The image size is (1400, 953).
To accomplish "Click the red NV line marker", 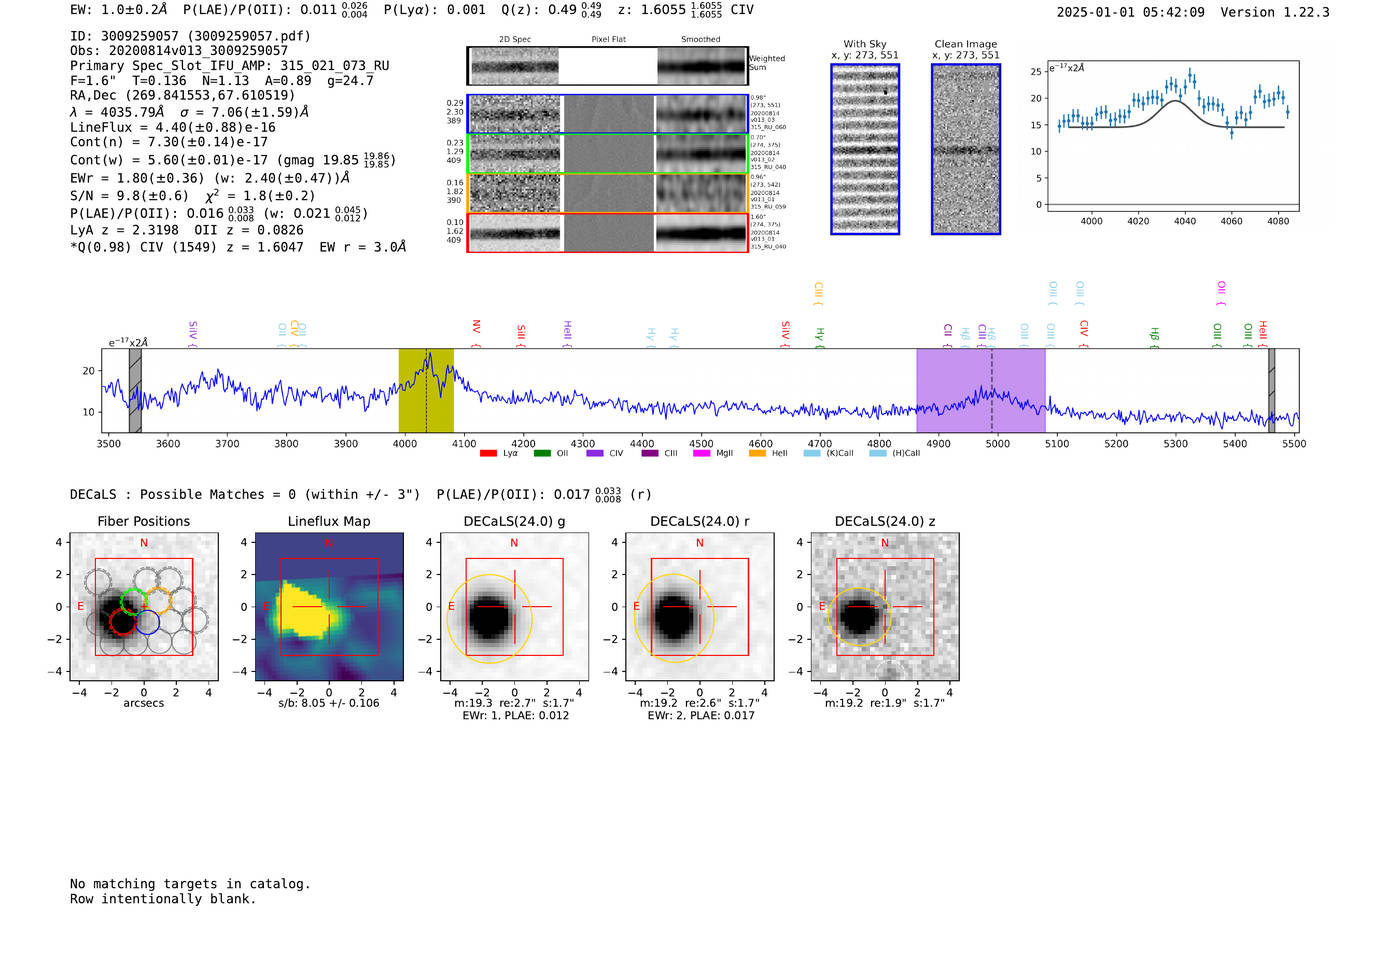I will pos(476,333).
